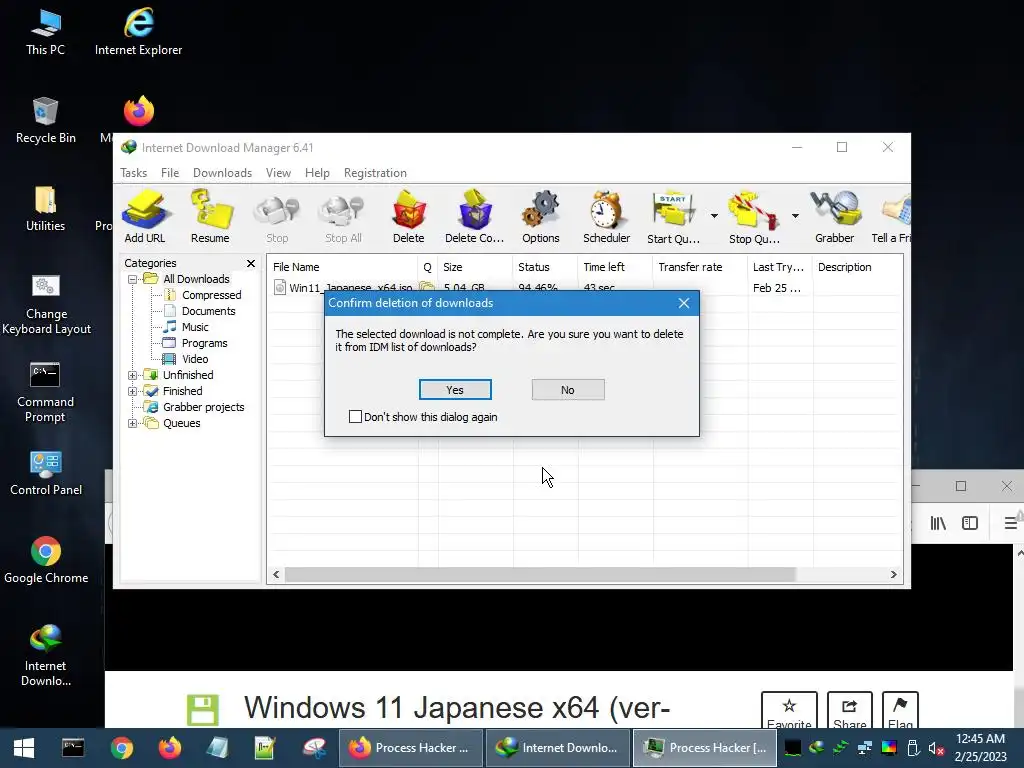Click the Stop Queue toolbar icon
The height and width of the screenshot is (768, 1024).
tap(754, 217)
